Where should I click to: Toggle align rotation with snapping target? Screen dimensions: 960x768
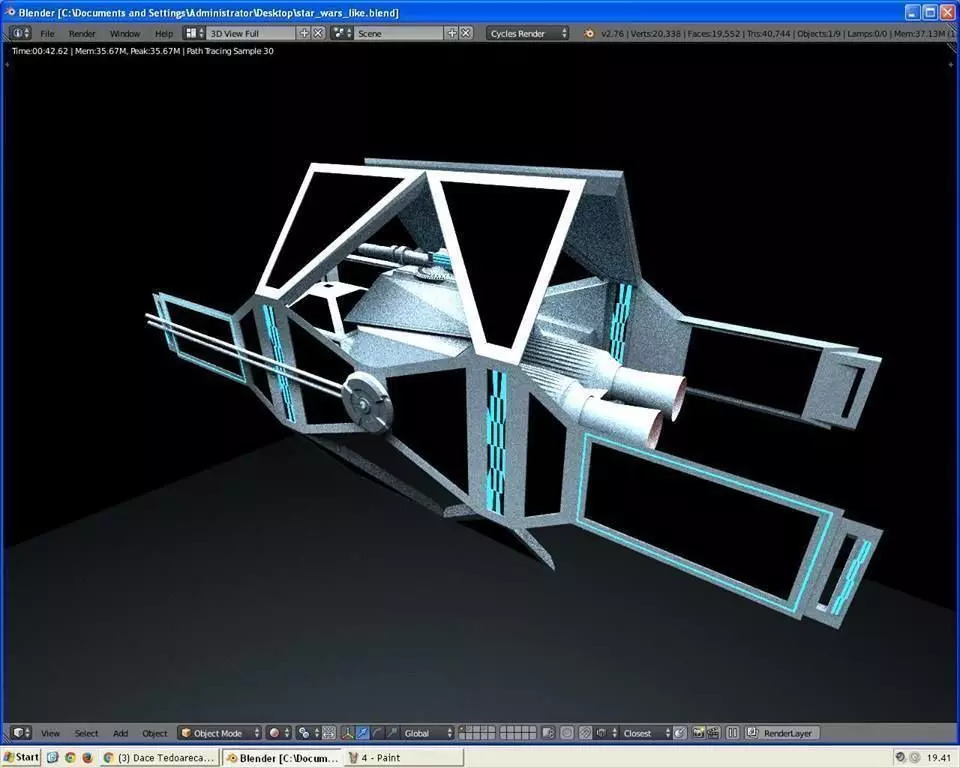click(x=680, y=732)
